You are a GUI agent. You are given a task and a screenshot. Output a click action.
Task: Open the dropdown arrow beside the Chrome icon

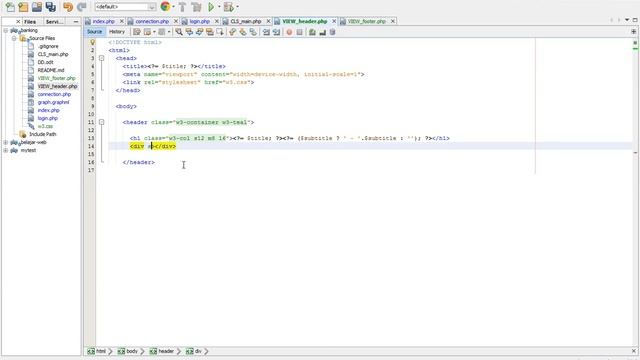[173, 7]
